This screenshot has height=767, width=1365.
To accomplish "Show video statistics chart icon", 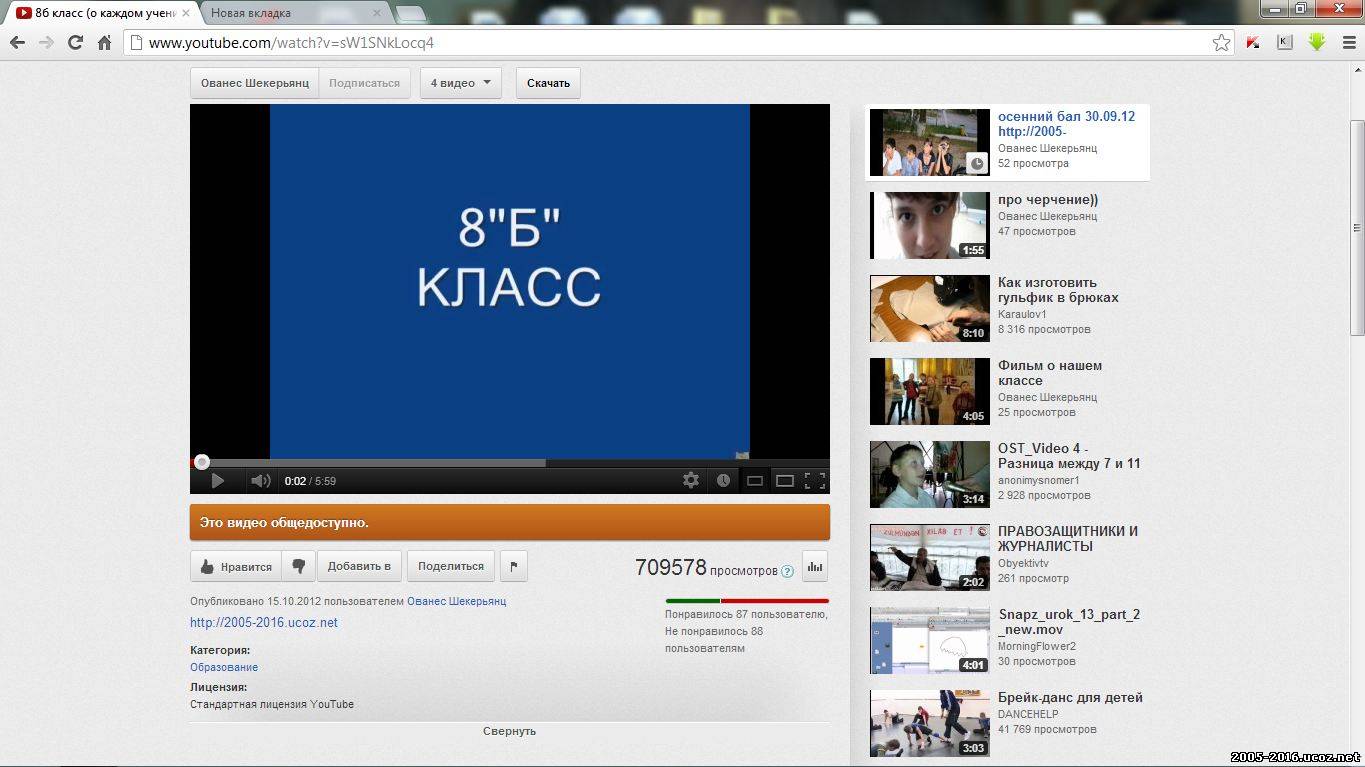I will [x=814, y=567].
